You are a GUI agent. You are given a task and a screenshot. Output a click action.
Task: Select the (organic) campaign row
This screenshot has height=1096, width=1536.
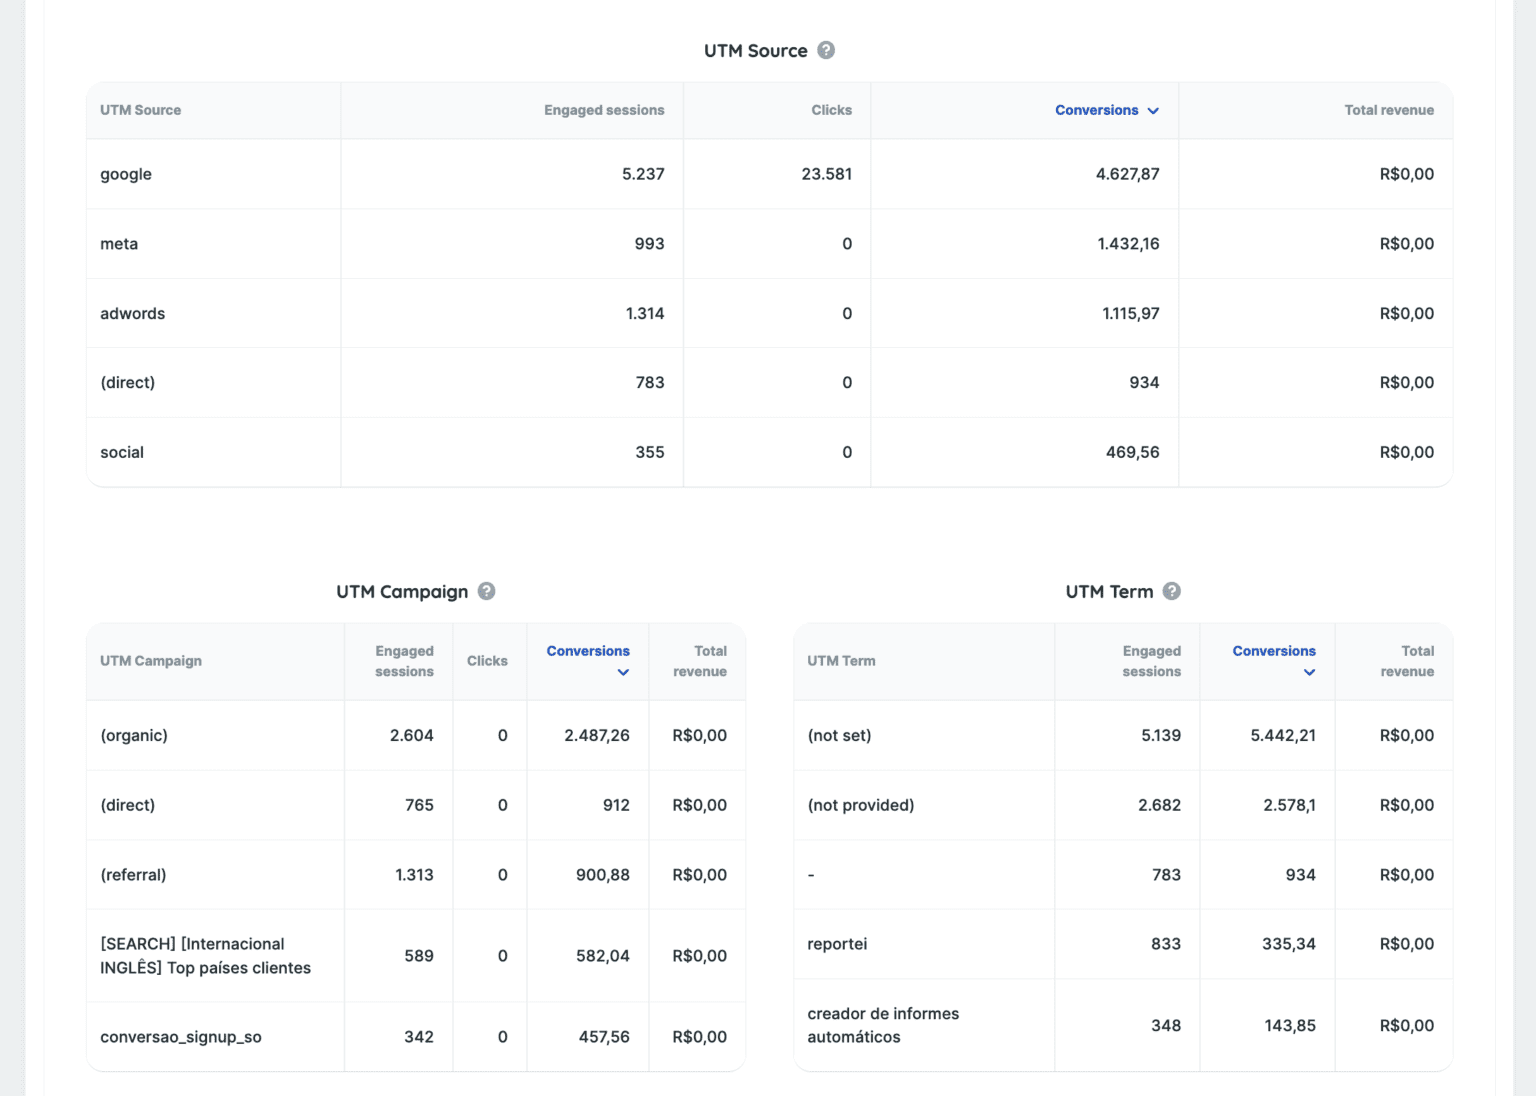tap(134, 735)
